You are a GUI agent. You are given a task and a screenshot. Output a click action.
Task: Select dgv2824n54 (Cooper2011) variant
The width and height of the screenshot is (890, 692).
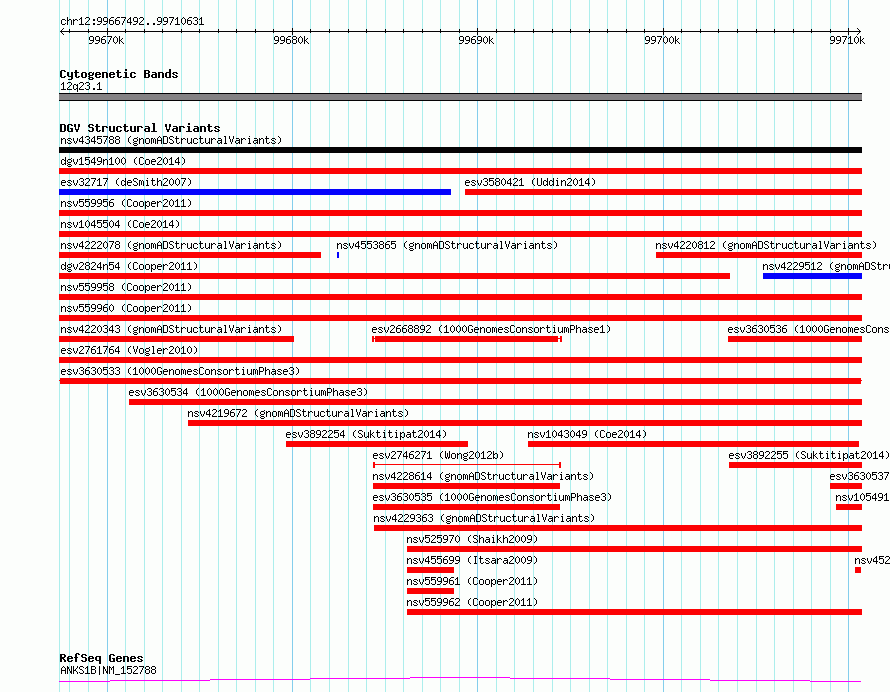[129, 266]
